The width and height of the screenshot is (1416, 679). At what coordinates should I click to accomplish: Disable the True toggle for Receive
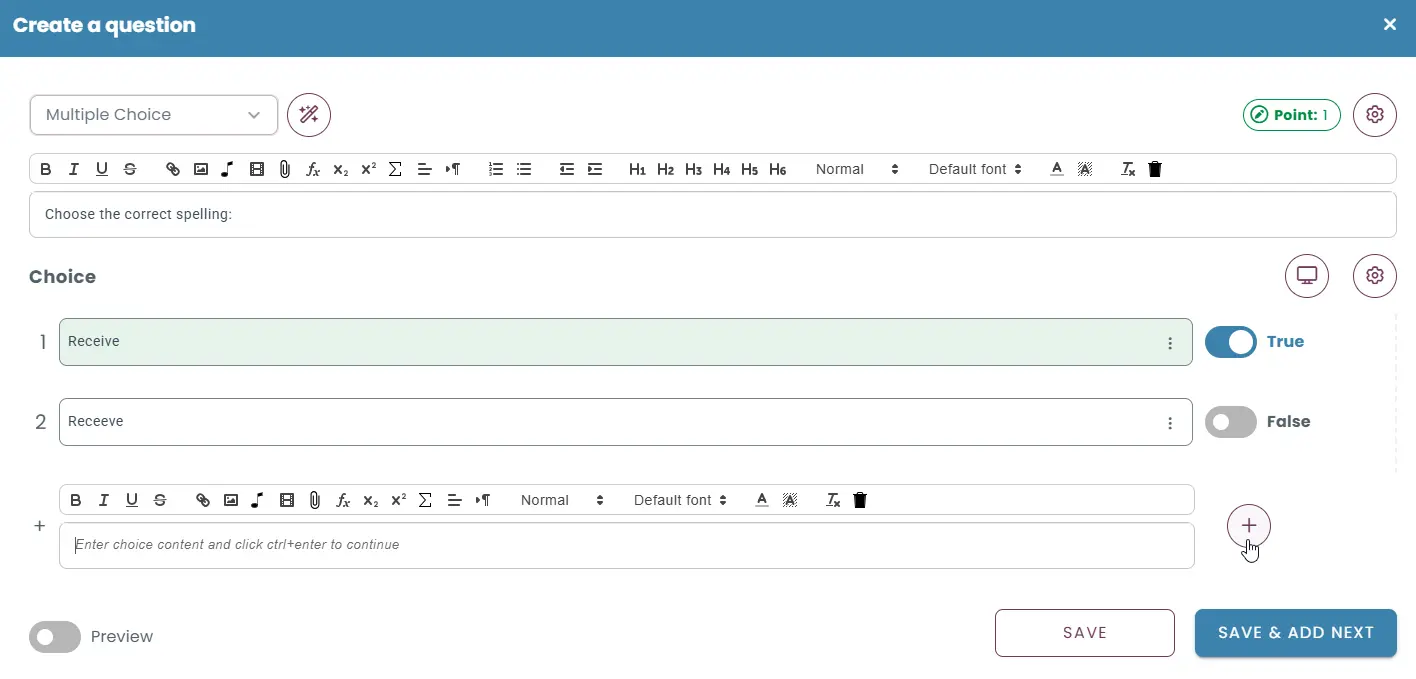click(x=1230, y=342)
